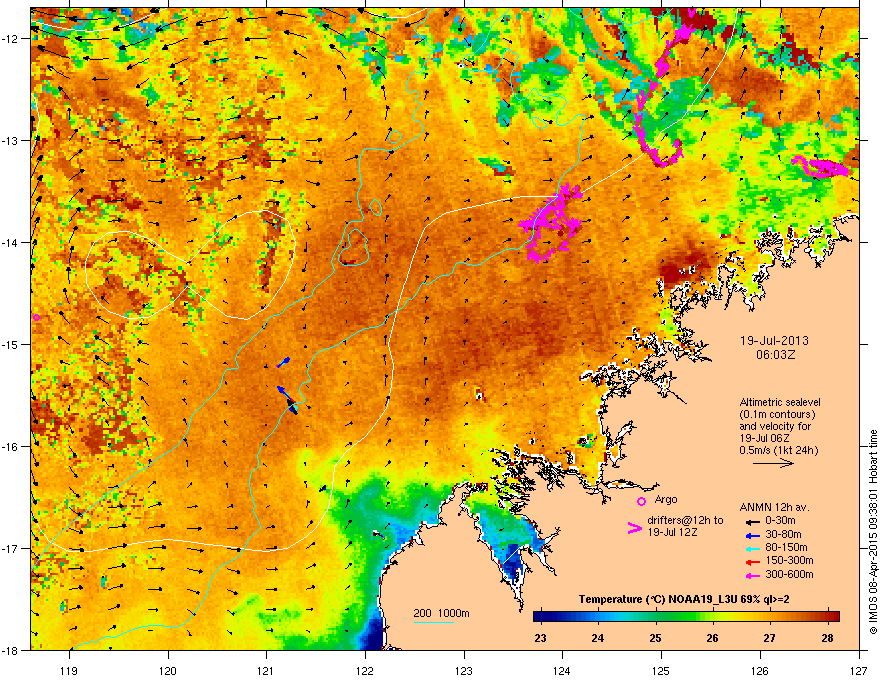
Task: Click the longitude axis label 119
Action: point(70,670)
